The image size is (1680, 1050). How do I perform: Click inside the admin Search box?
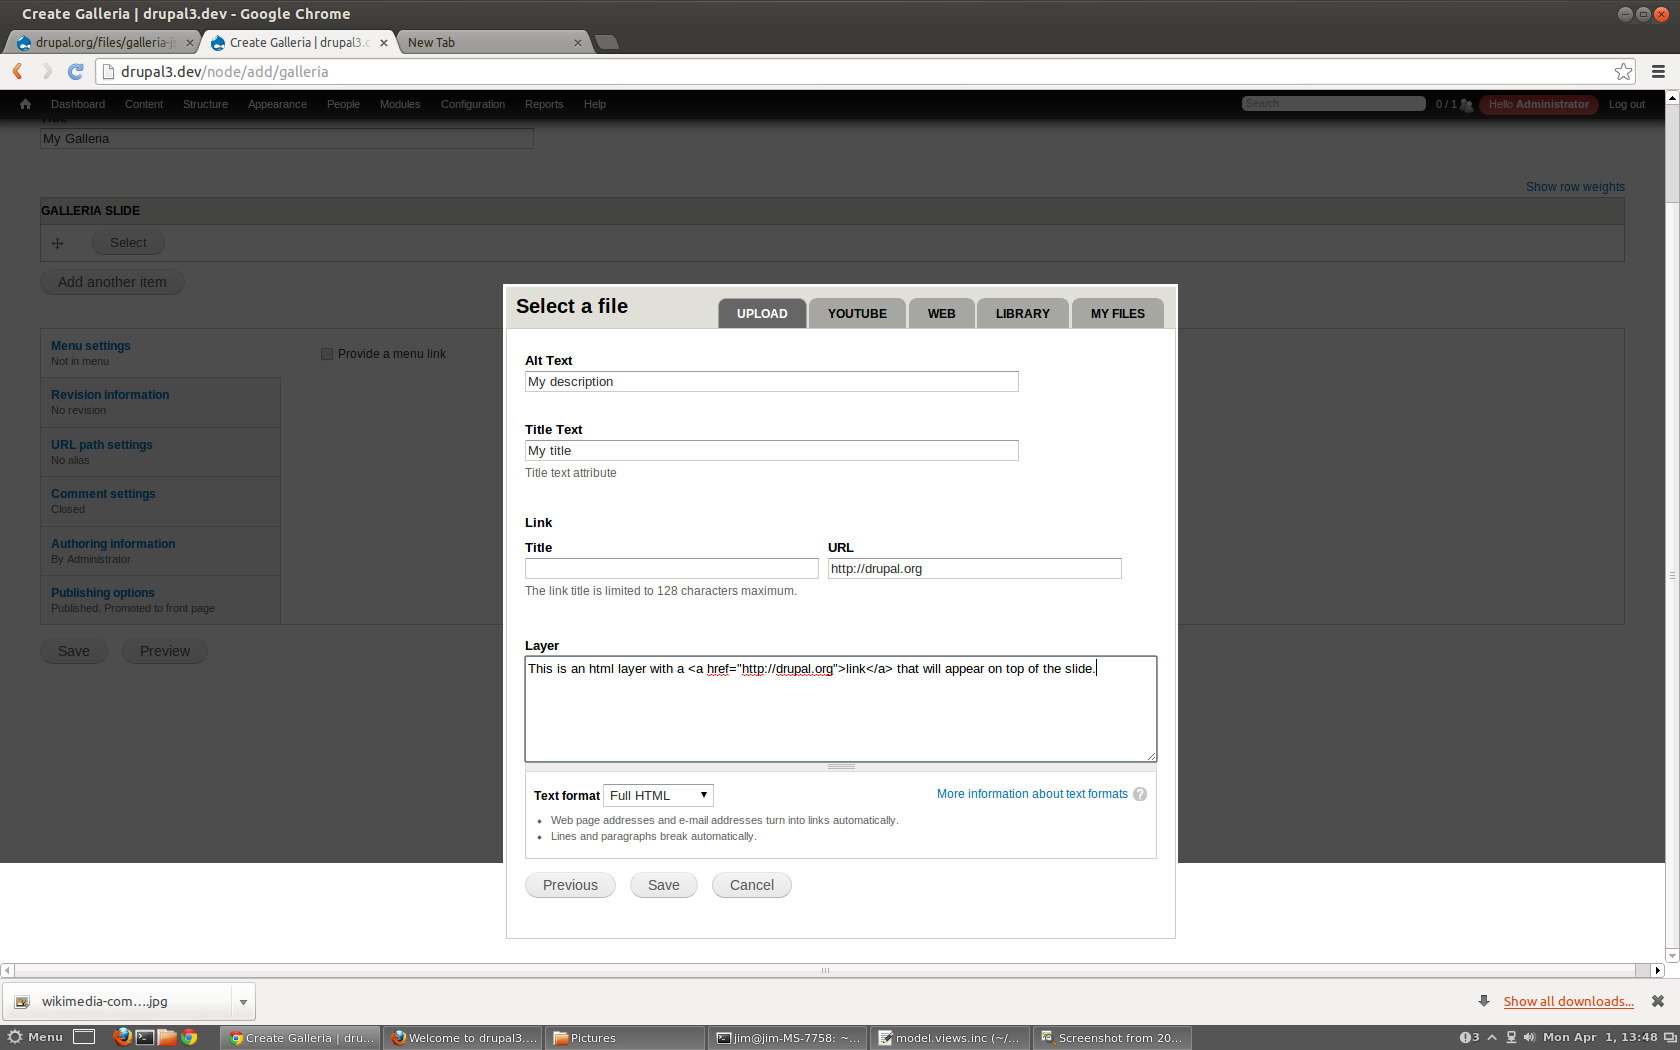(x=1333, y=102)
